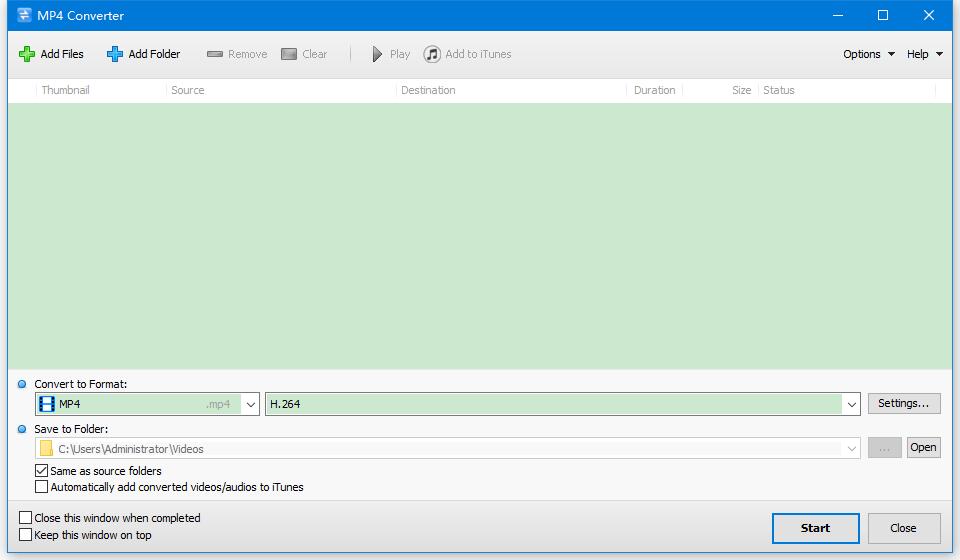Click the Open folder button
This screenshot has height=560, width=960.
pyautogui.click(x=923, y=447)
